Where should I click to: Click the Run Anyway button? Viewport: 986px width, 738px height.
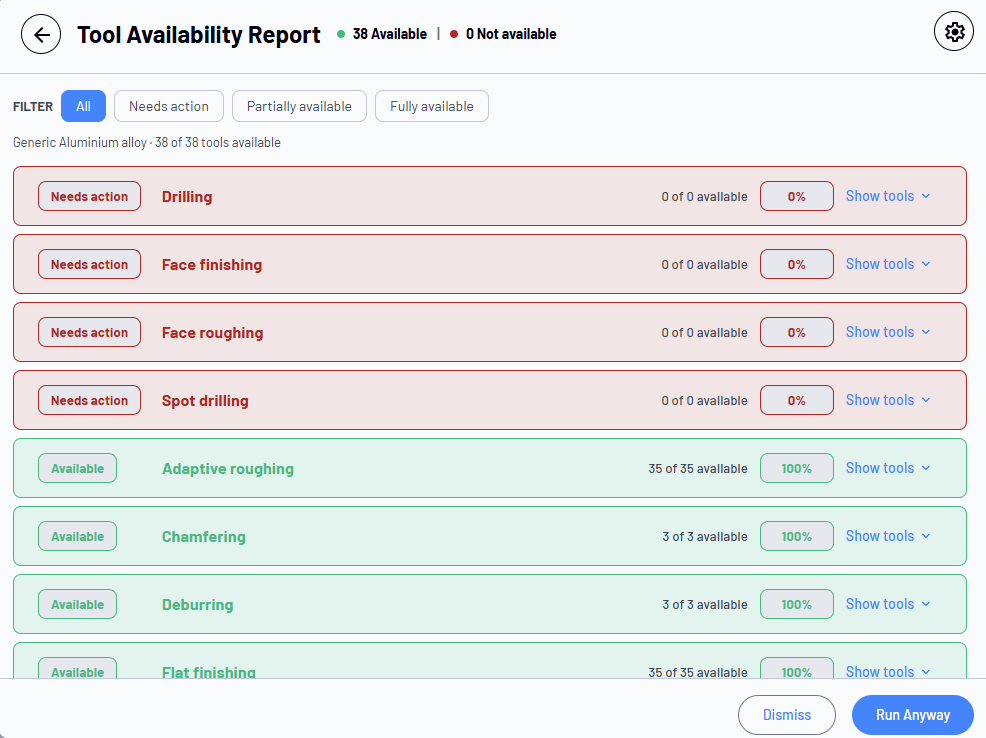[912, 715]
